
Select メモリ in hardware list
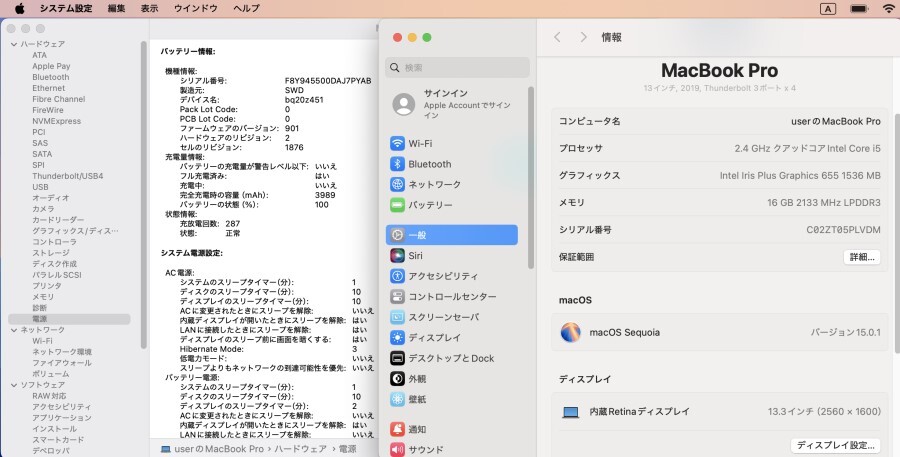43,297
